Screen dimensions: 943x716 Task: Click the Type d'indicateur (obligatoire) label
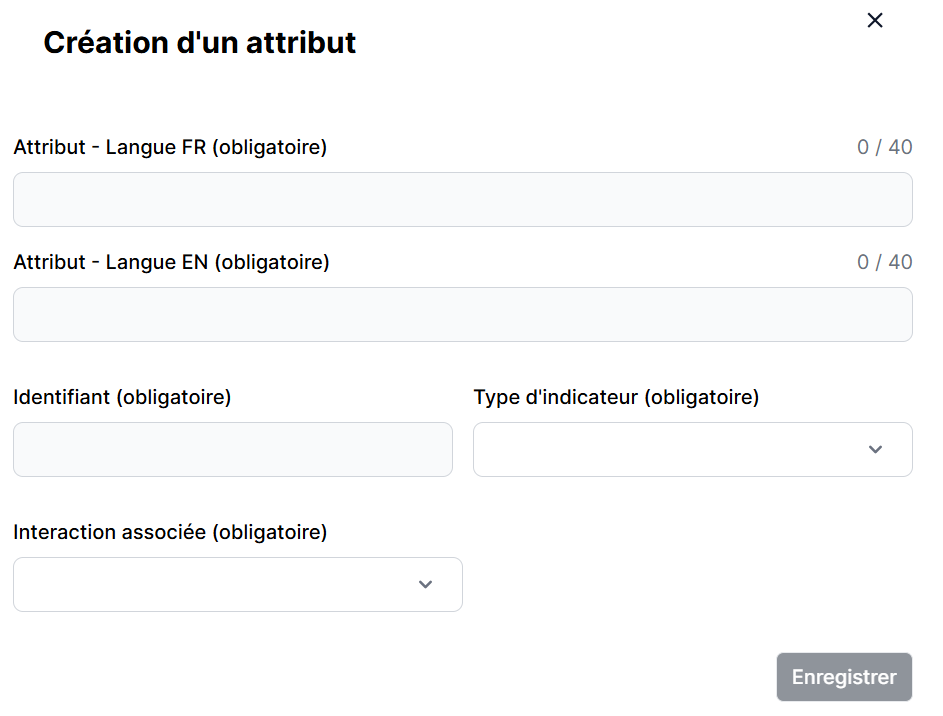tap(616, 397)
